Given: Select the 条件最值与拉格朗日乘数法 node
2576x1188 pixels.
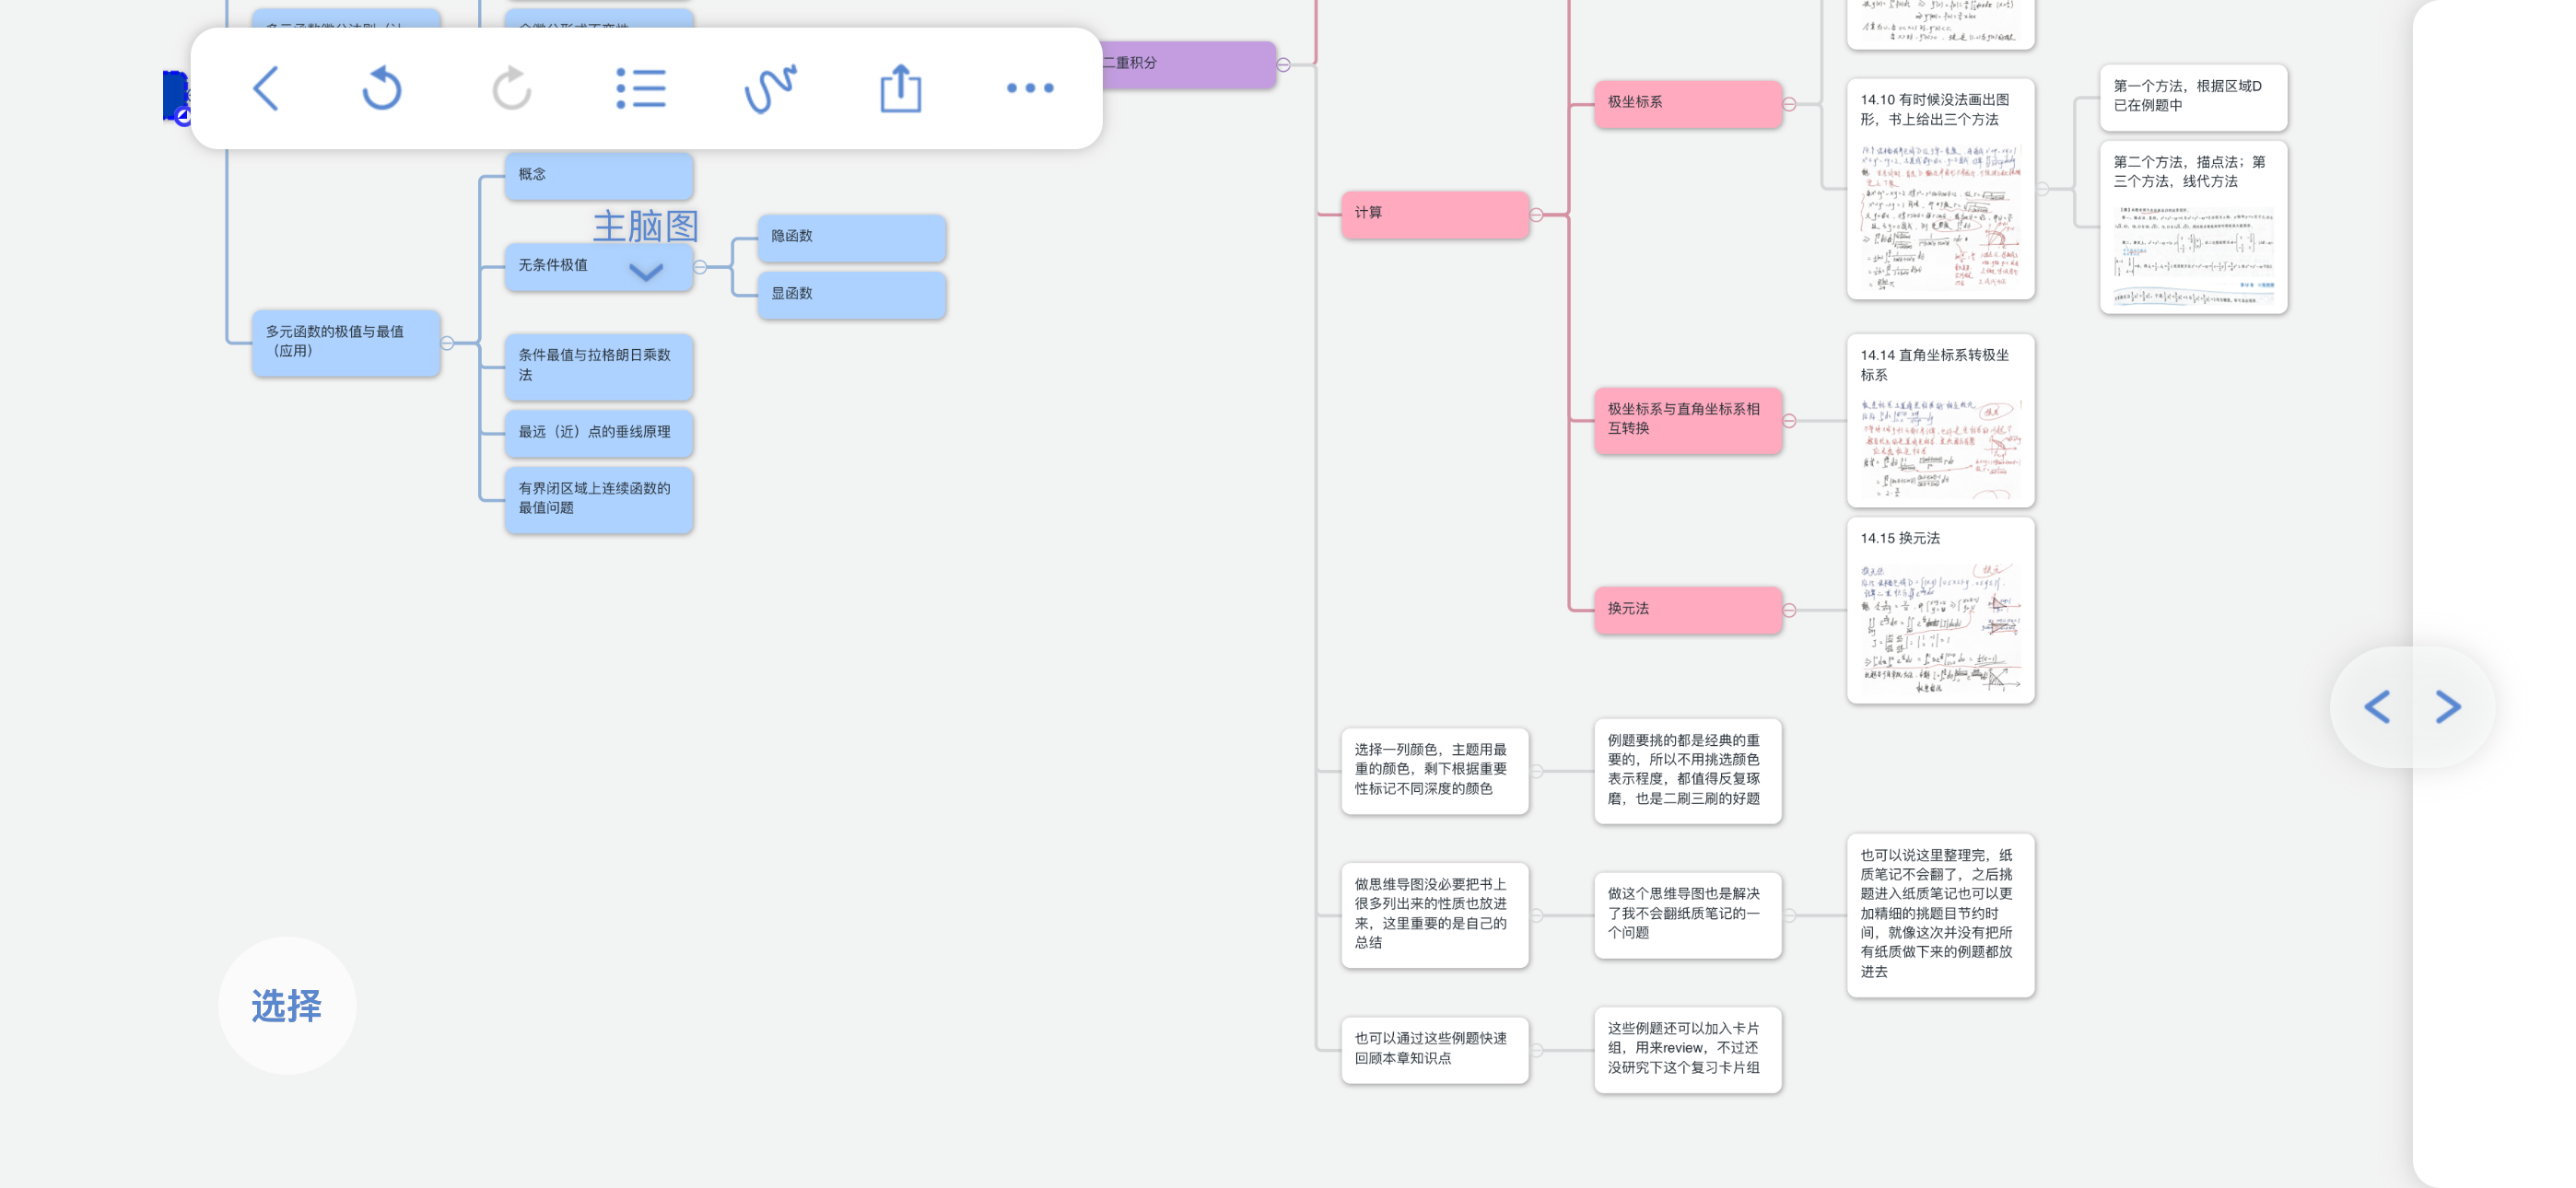Looking at the screenshot, I should click(599, 366).
